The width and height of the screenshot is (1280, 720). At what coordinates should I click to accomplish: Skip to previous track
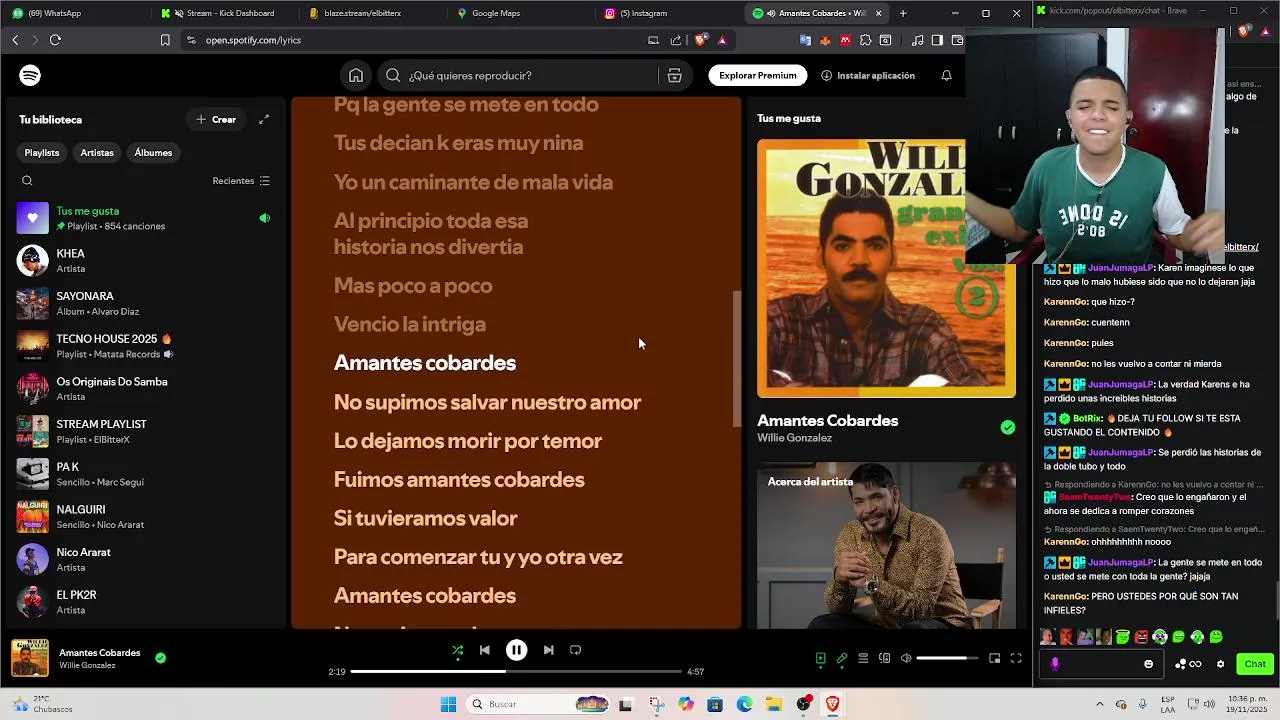(x=485, y=650)
